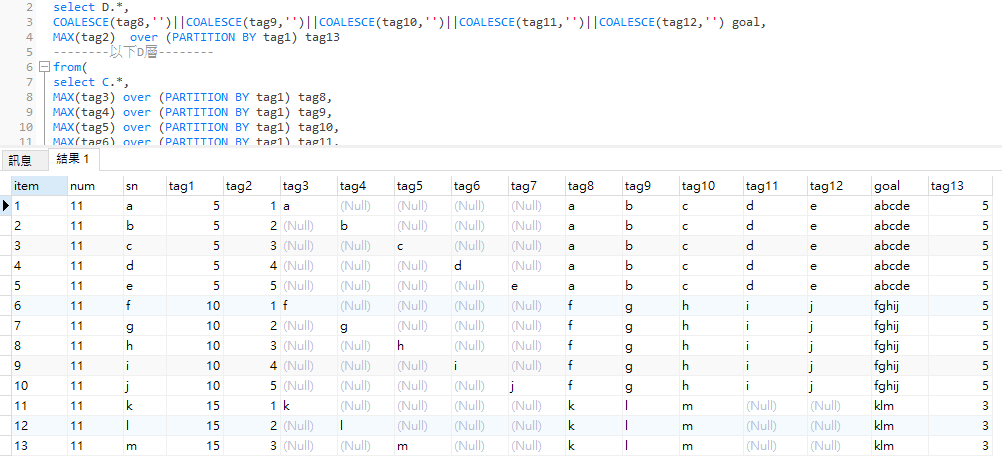Click the sn cell 'm' in item 13 row
The image size is (1005, 457).
144,445
